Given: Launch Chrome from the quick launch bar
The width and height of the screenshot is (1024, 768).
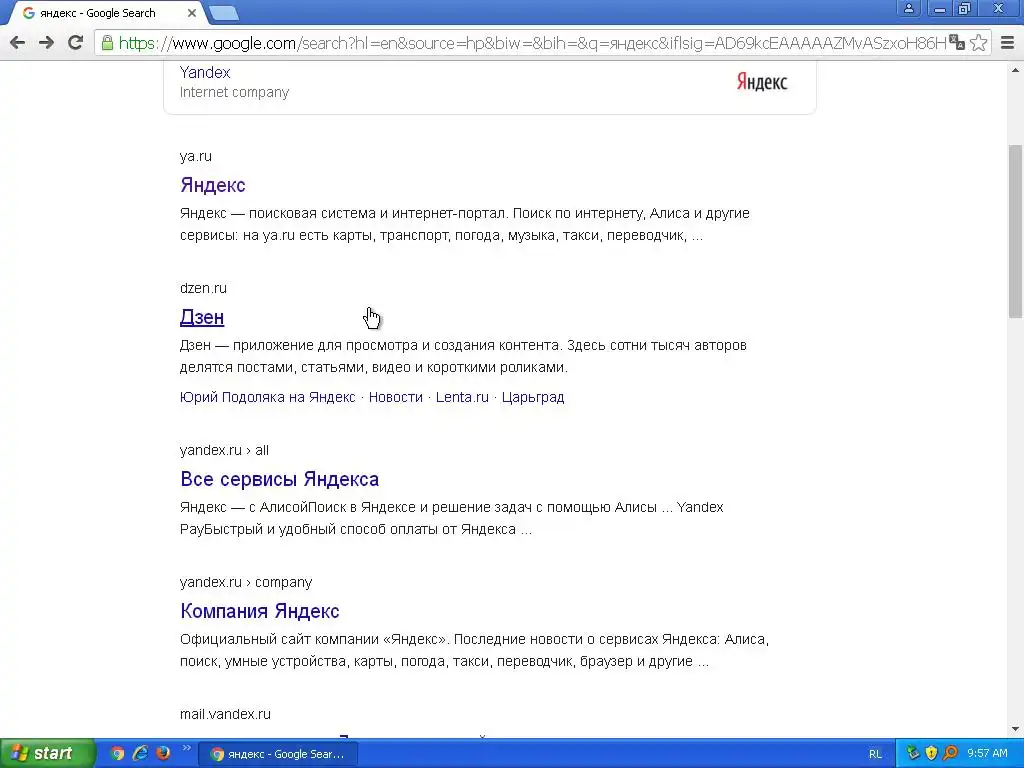Looking at the screenshot, I should (118, 753).
